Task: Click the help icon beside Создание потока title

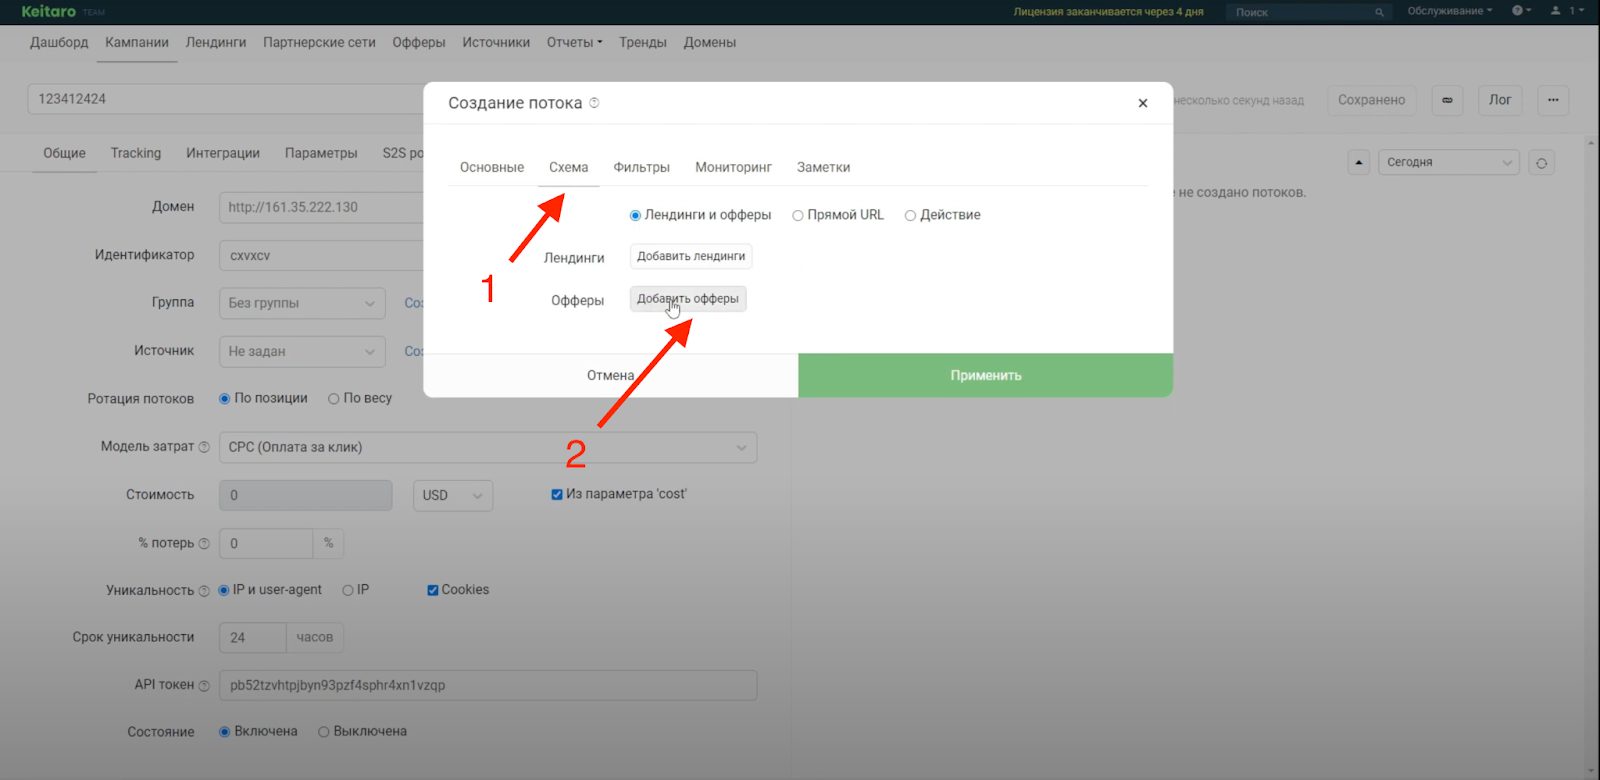Action: tap(594, 103)
